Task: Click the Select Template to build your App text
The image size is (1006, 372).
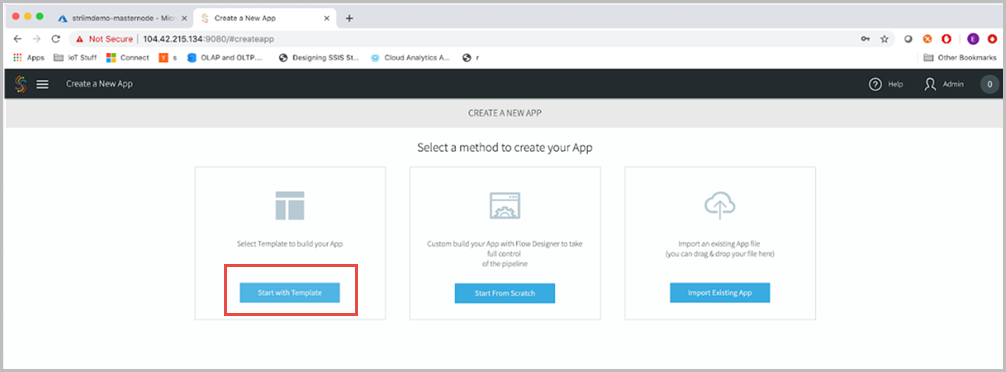Action: click(290, 244)
